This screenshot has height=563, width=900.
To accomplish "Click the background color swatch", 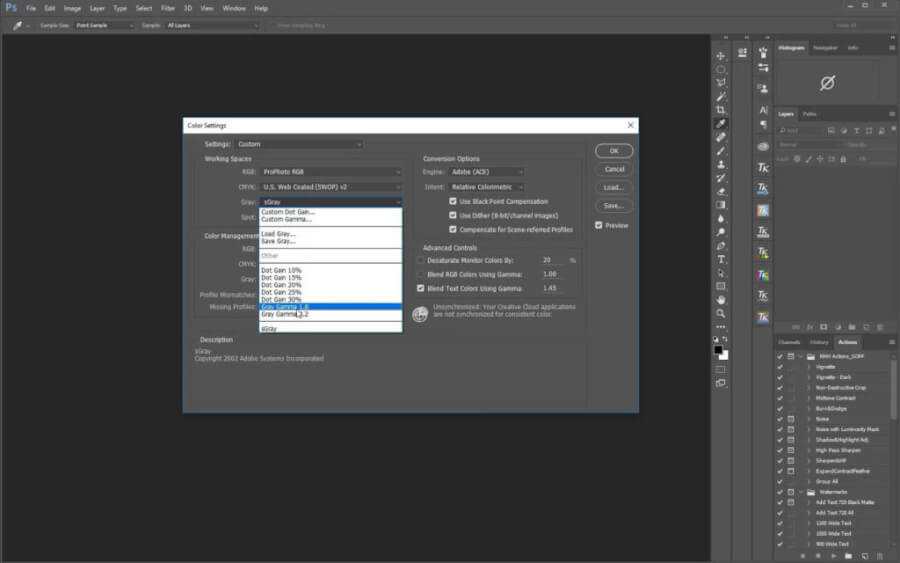I will 725,356.
